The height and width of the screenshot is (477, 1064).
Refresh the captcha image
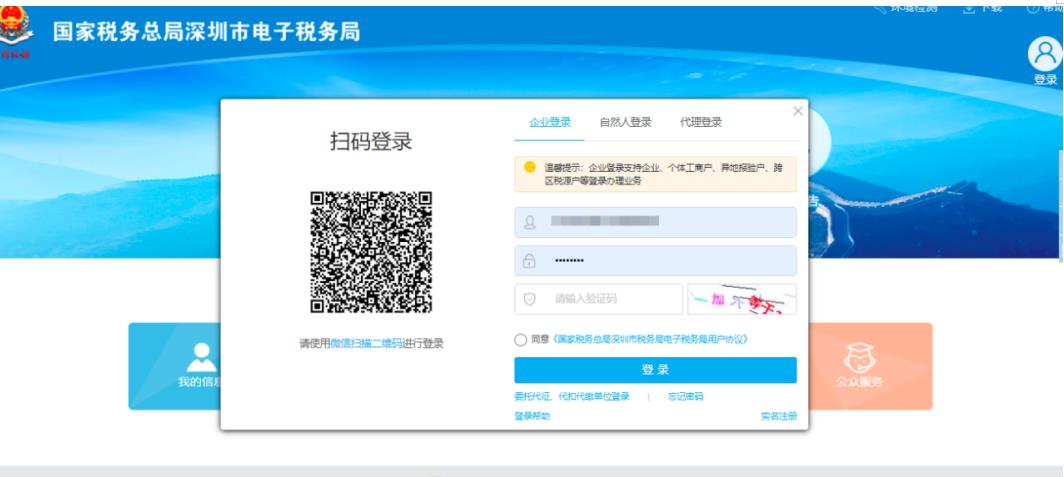(x=742, y=298)
